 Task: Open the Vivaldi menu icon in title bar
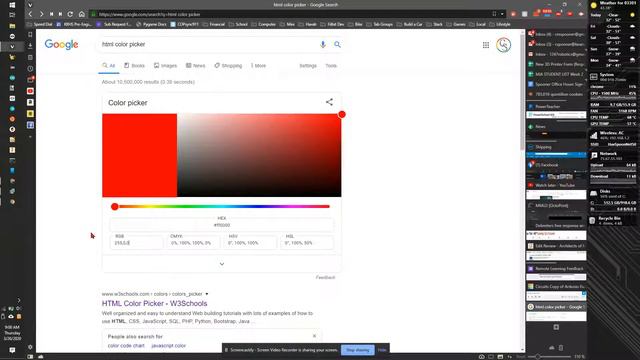pos(30,5)
